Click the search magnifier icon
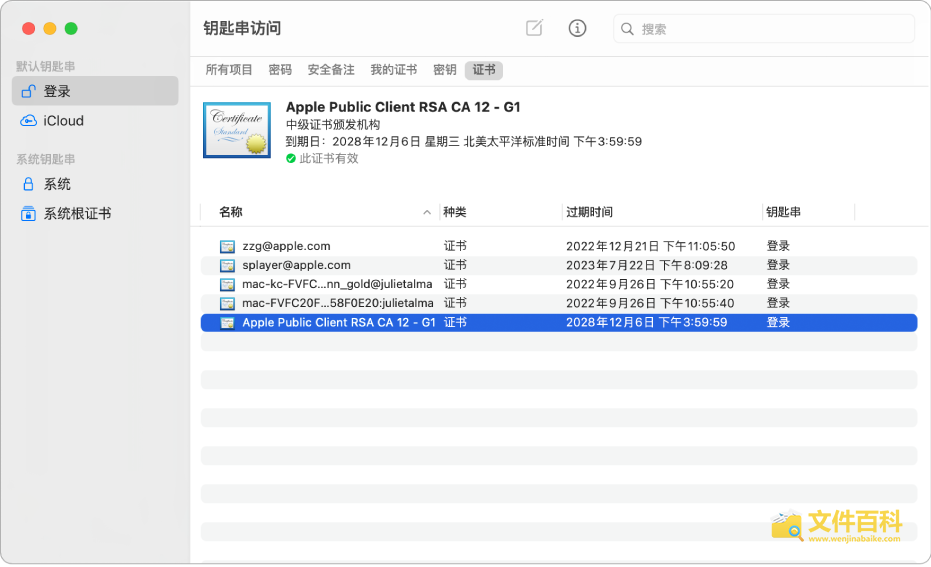 click(627, 28)
